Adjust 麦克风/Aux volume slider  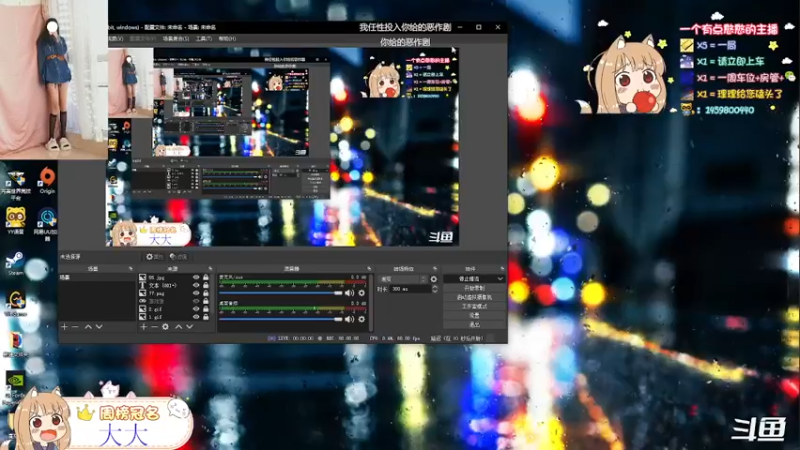point(281,293)
